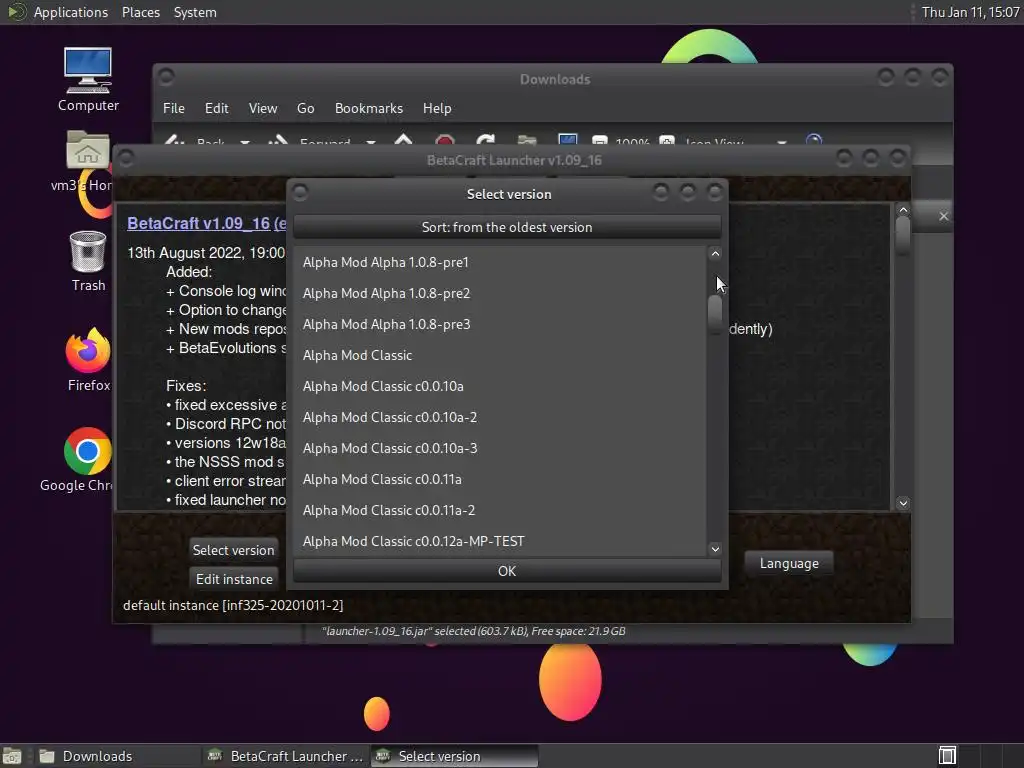Click the Reload icon in Downloads toolbar

(x=485, y=141)
